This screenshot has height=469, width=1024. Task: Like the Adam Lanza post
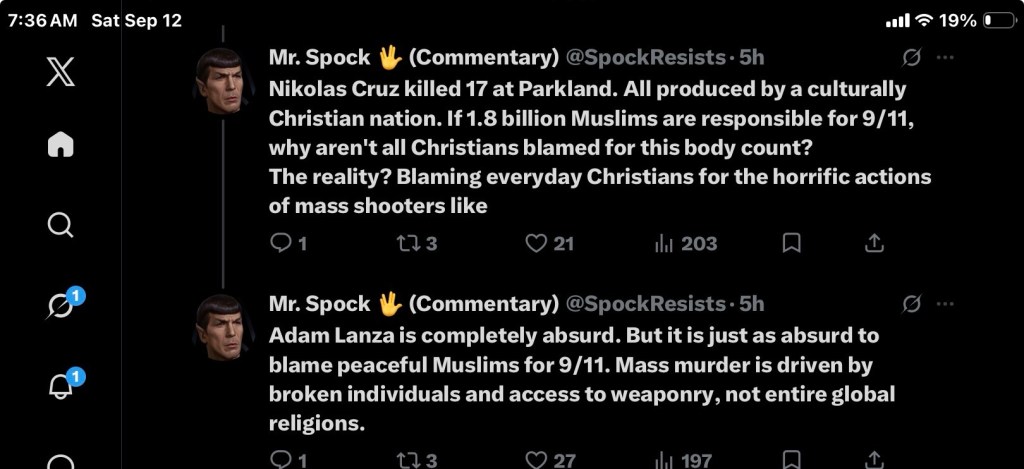click(551, 461)
